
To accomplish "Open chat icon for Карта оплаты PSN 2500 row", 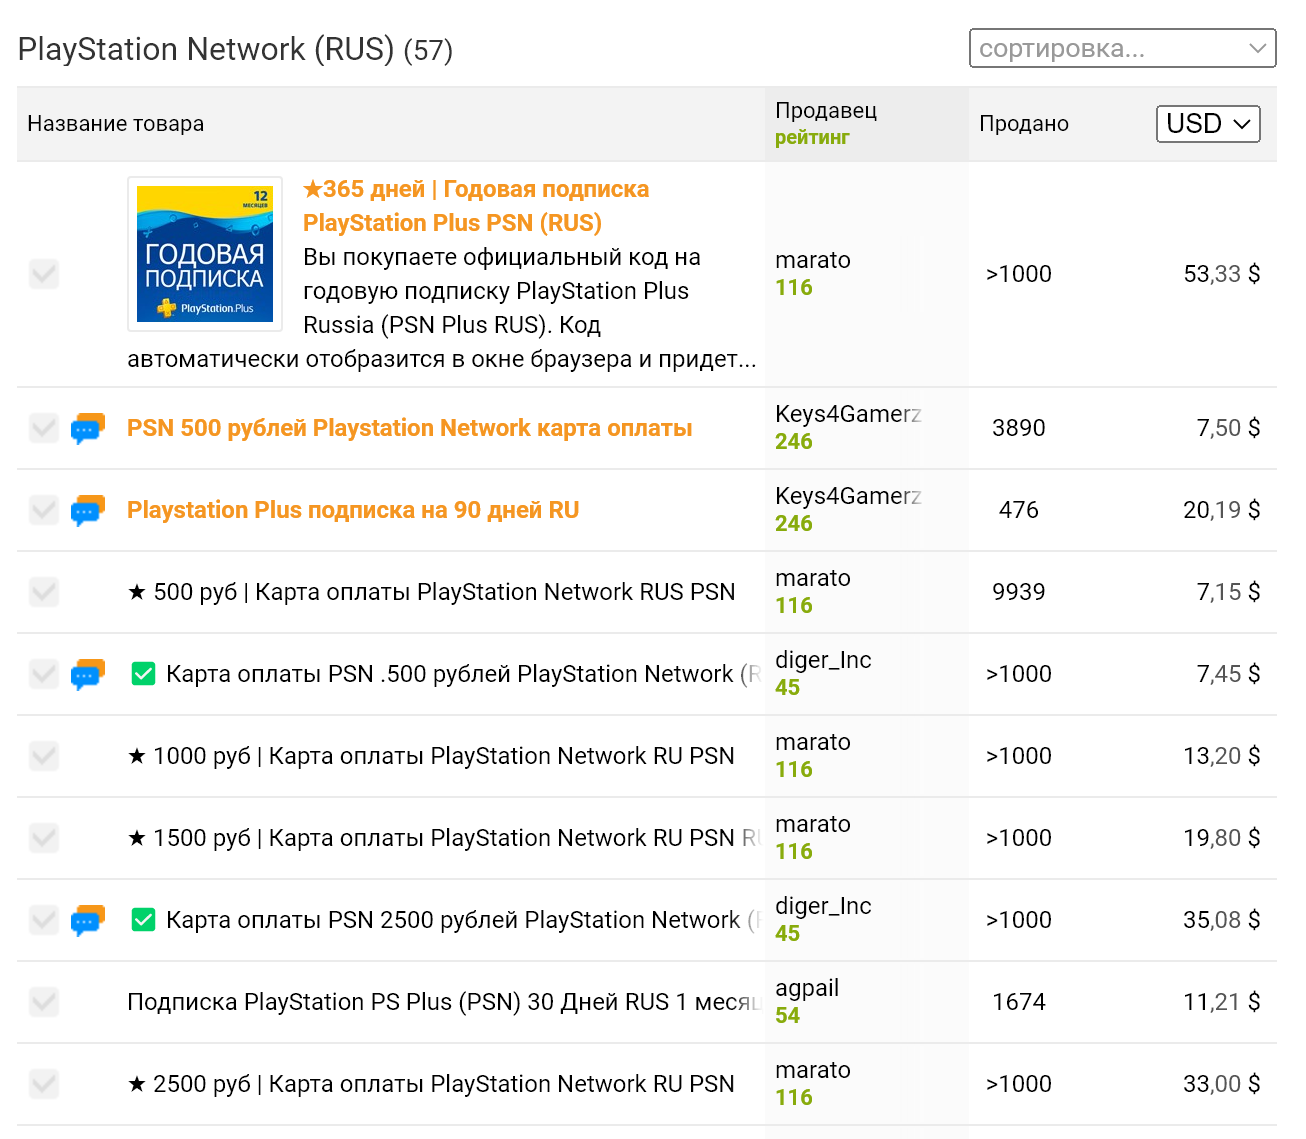I will pyautogui.click(x=88, y=920).
